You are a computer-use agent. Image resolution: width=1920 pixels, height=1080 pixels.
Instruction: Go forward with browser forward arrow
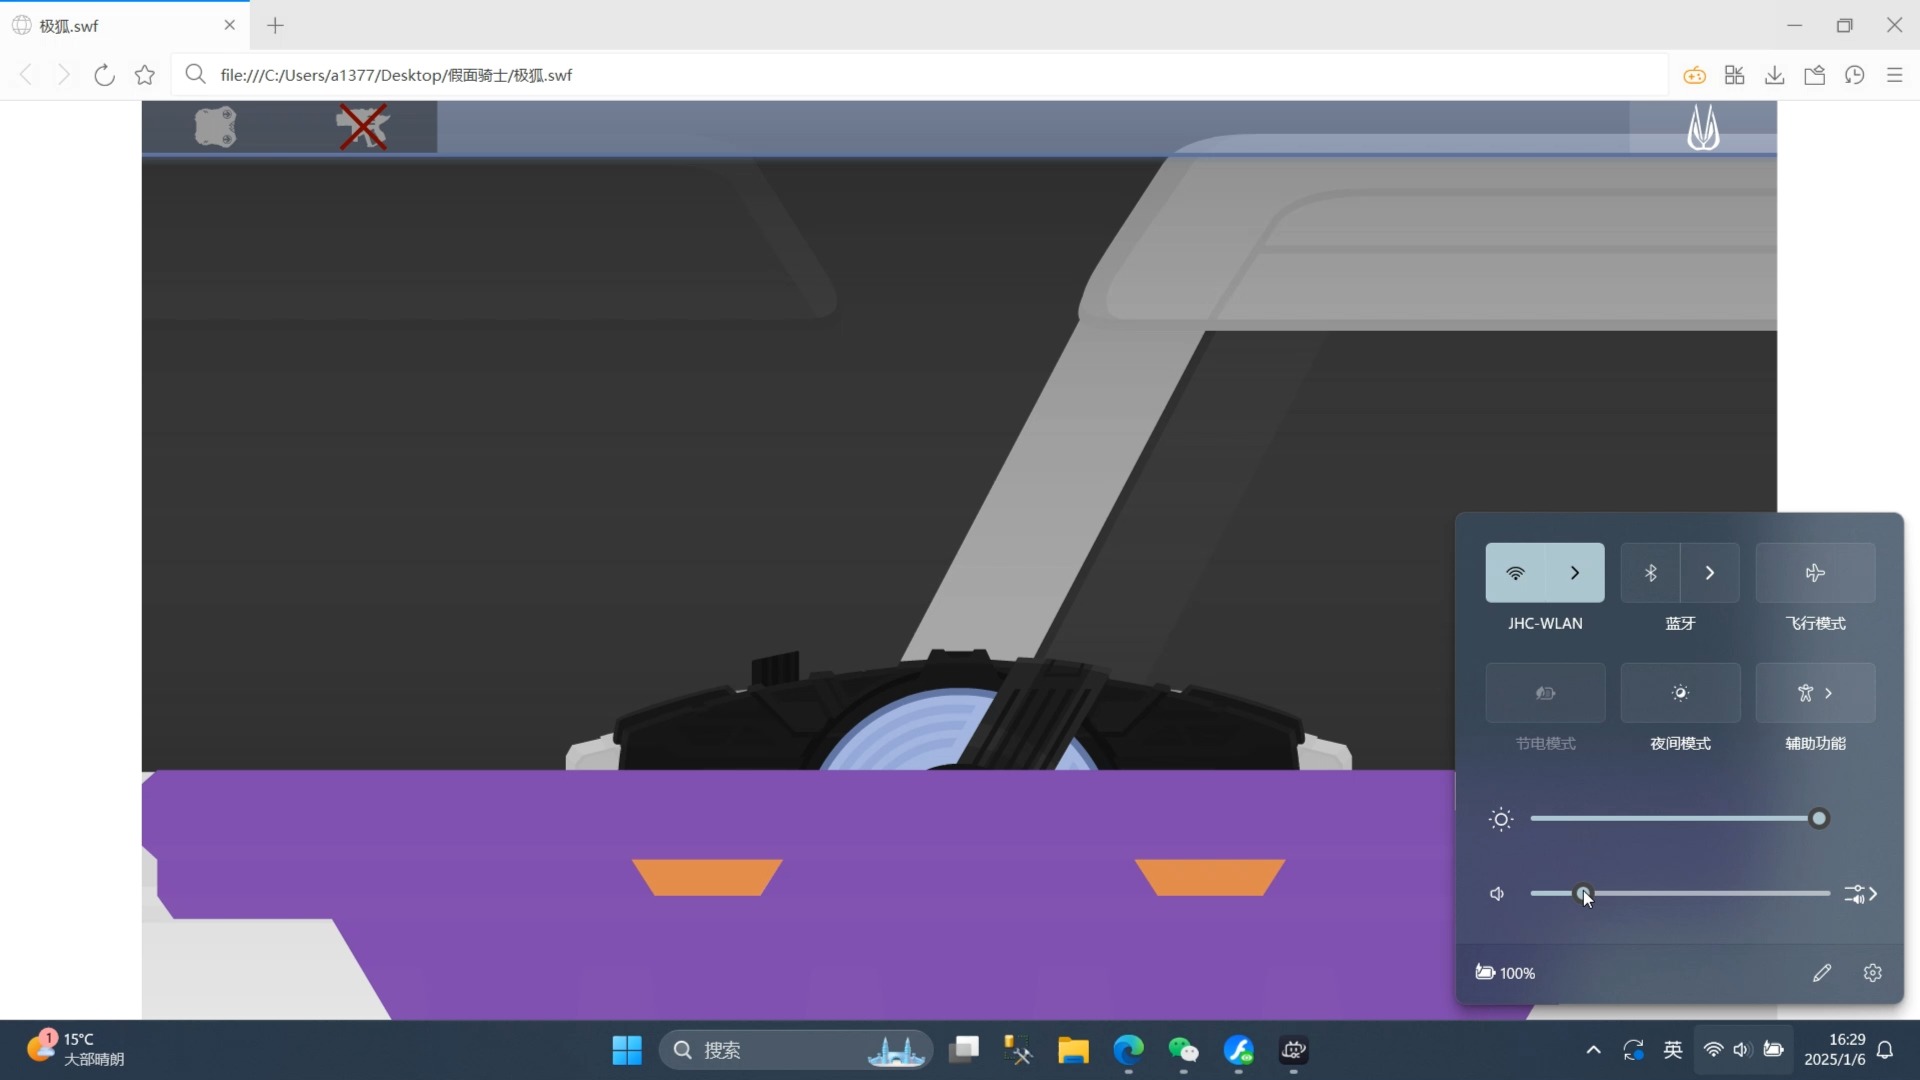tap(63, 75)
